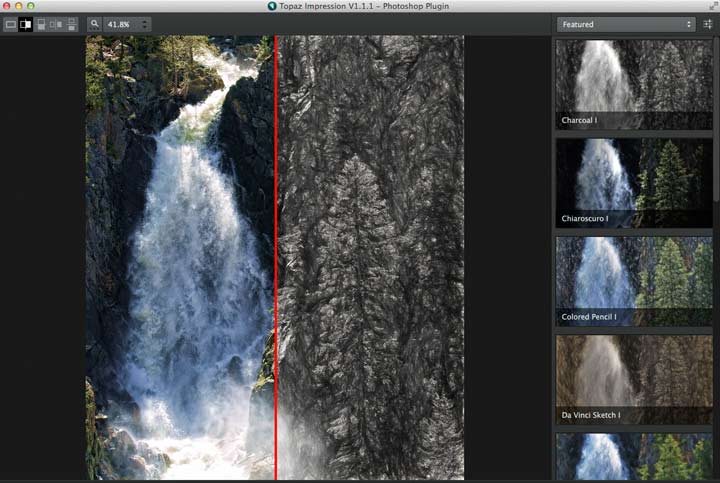Image resolution: width=720 pixels, height=483 pixels.
Task: Click the Topaz Impression title bar icon
Action: click(x=272, y=6)
